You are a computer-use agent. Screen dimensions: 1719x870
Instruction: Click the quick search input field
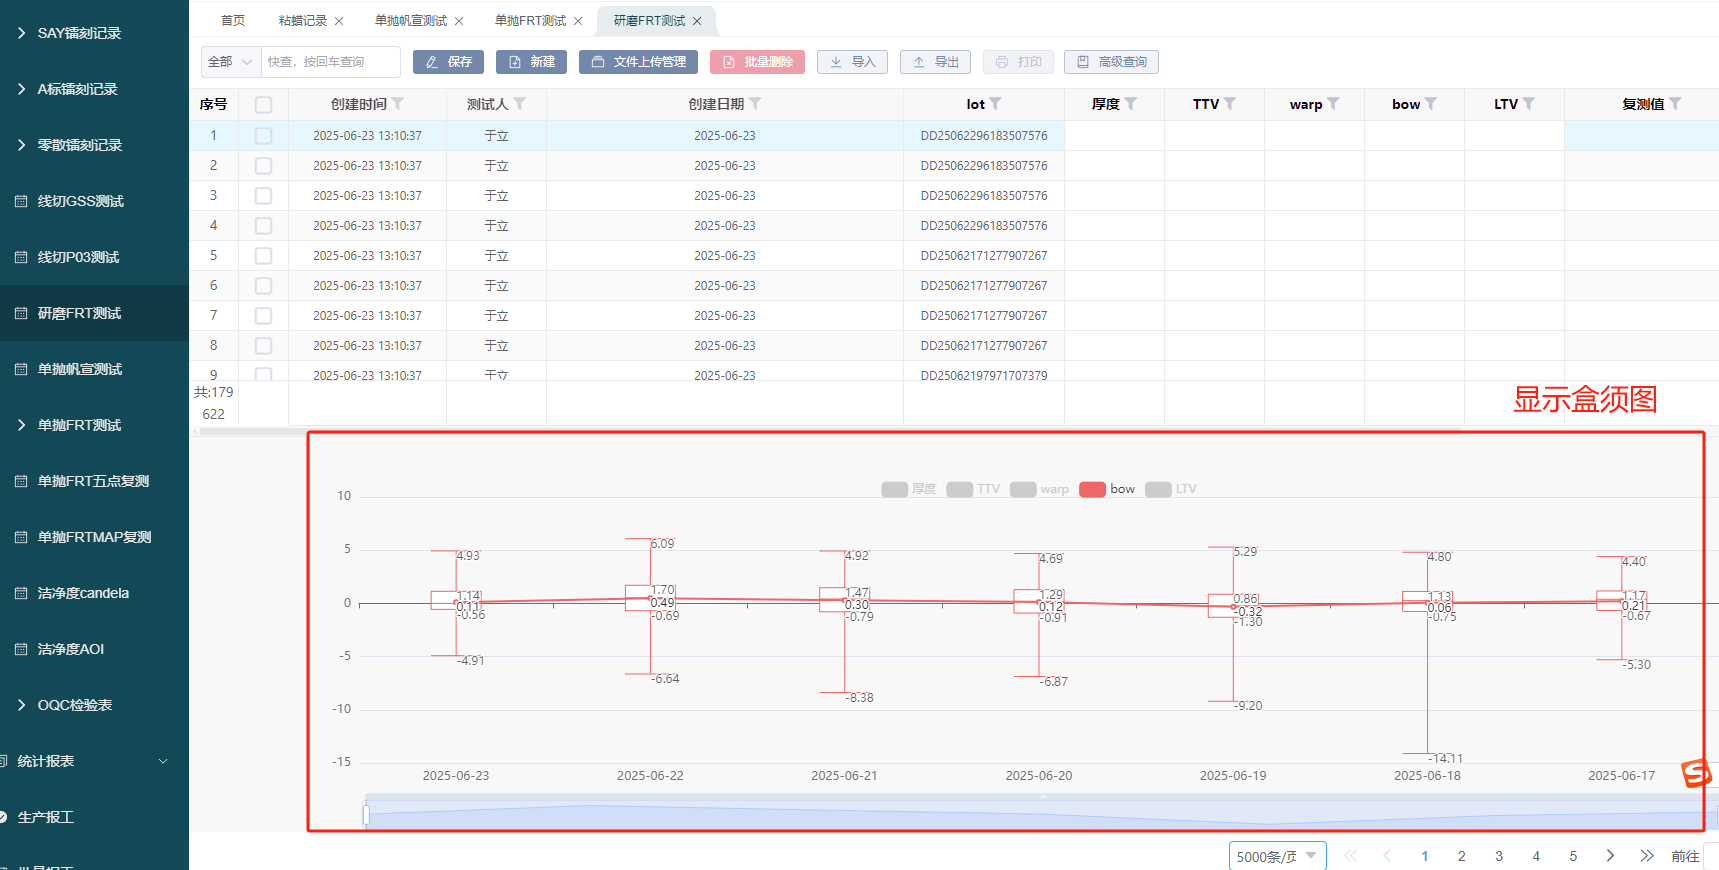click(x=330, y=62)
